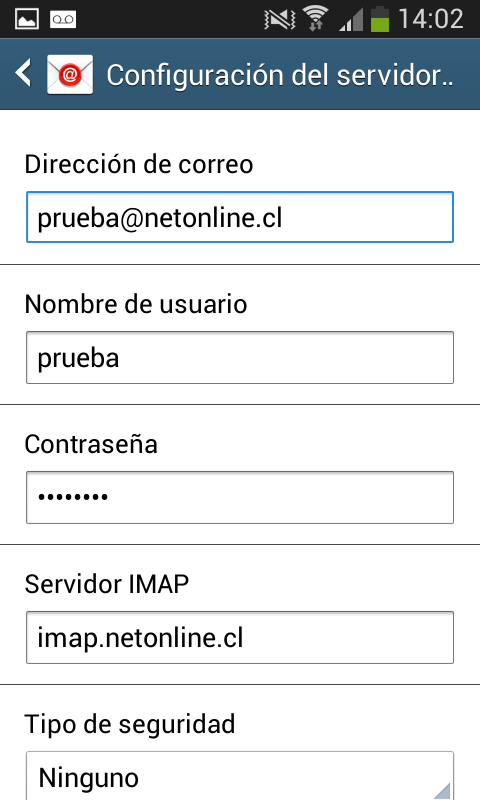This screenshot has height=800, width=480.
Task: Tap the signal strength icon
Action: click(x=351, y=20)
